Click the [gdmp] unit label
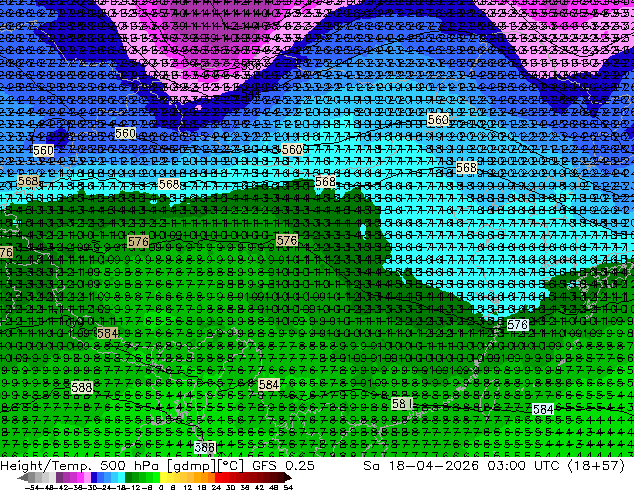The image size is (634, 490). [x=190, y=466]
